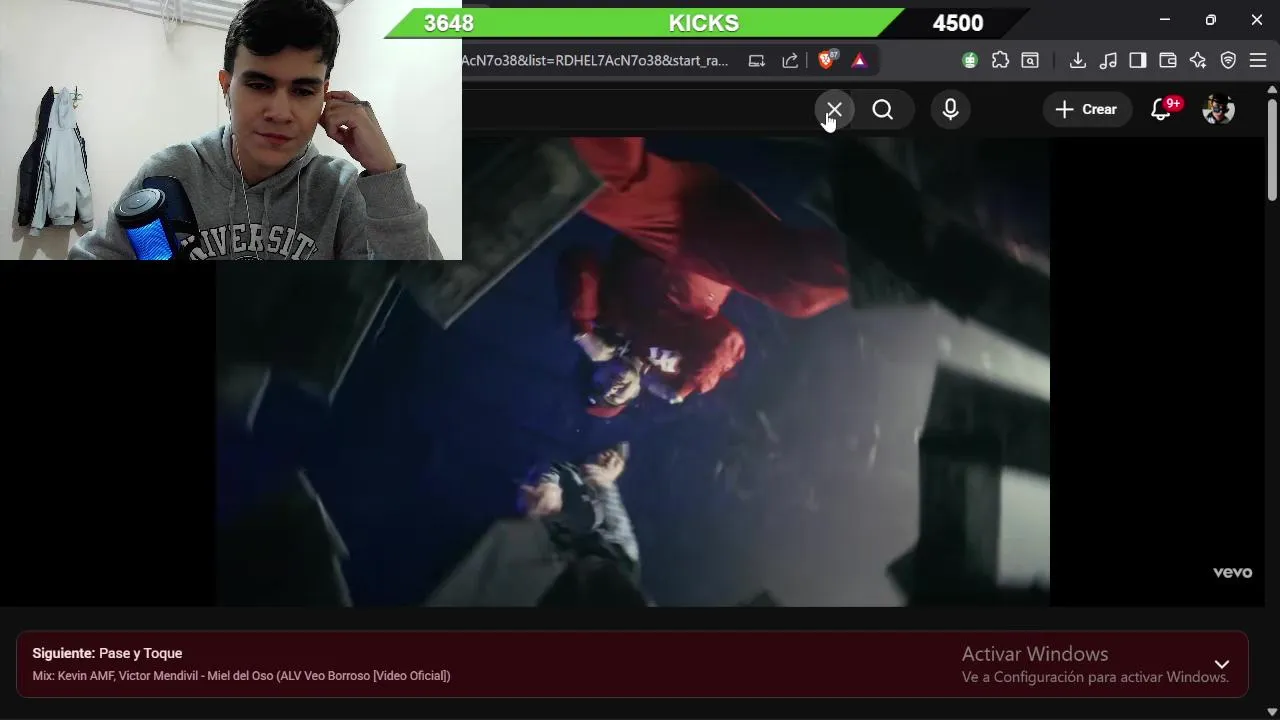Click the Siguiente: Pase y Toque title
This screenshot has height=720, width=1280.
[x=107, y=653]
